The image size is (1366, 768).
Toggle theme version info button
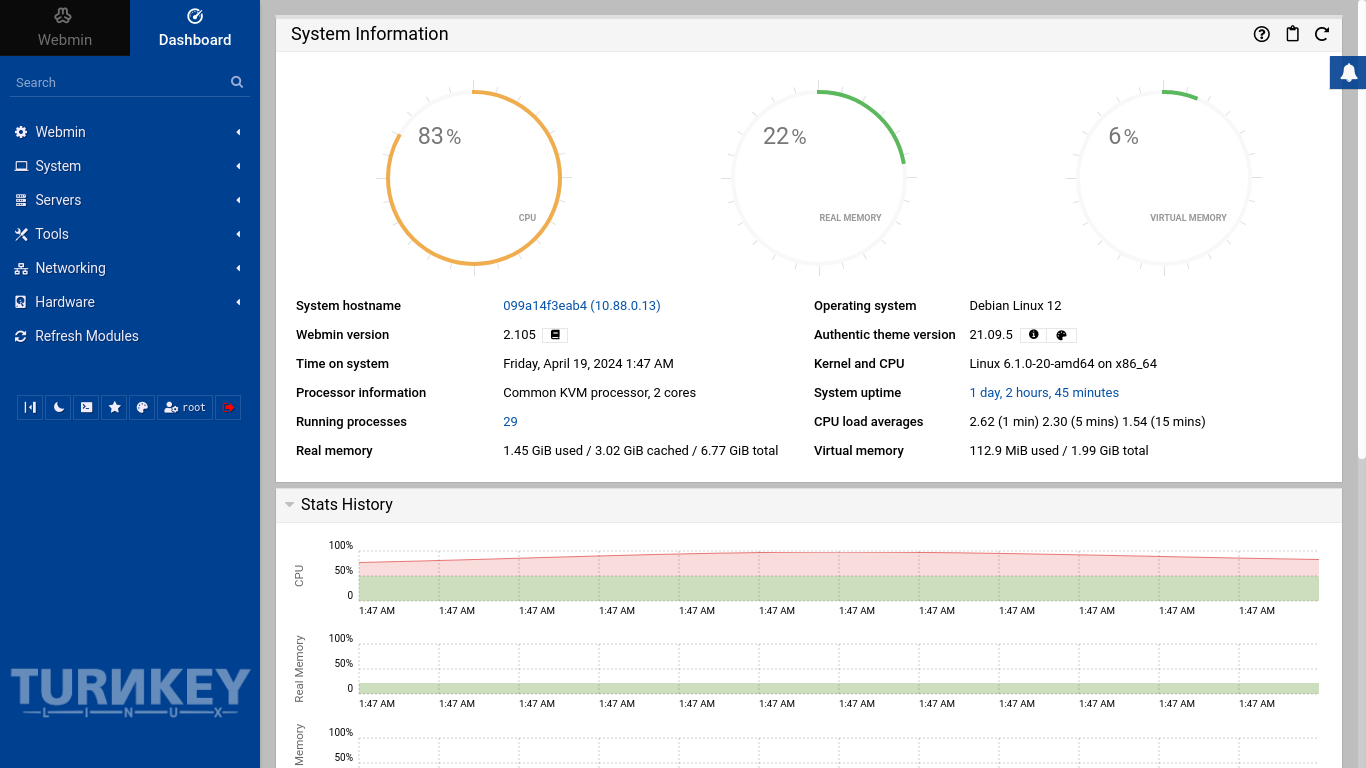[x=1034, y=334]
